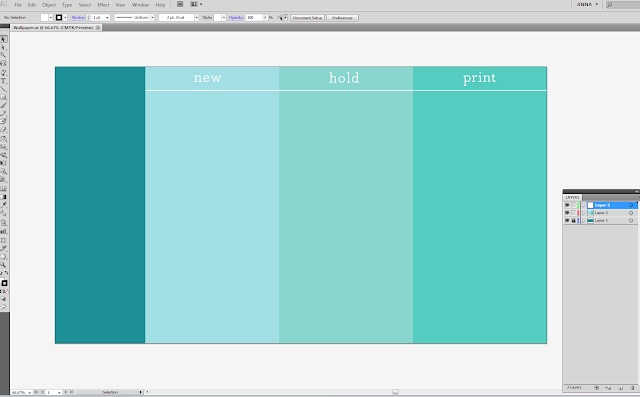Select the Line Segment tool

coord(3,89)
